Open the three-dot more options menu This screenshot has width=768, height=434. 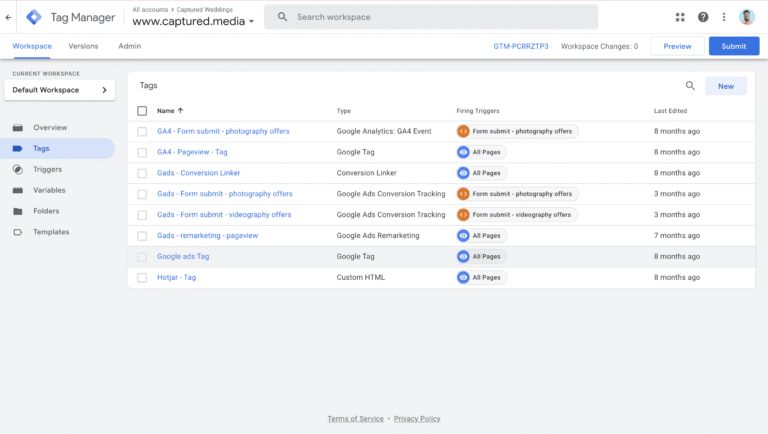pyautogui.click(x=724, y=17)
